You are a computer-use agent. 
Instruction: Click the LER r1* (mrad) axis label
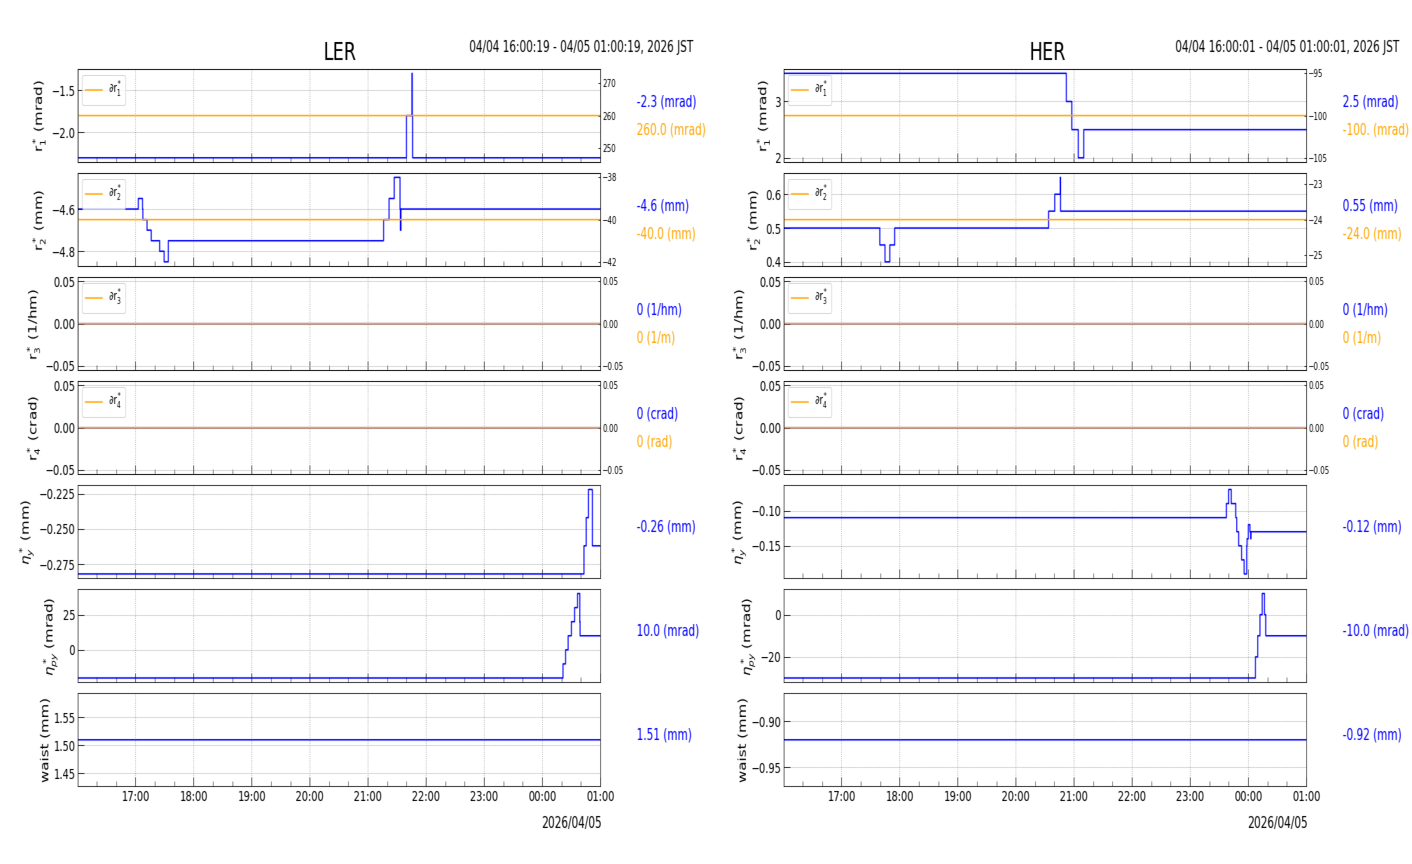39,116
